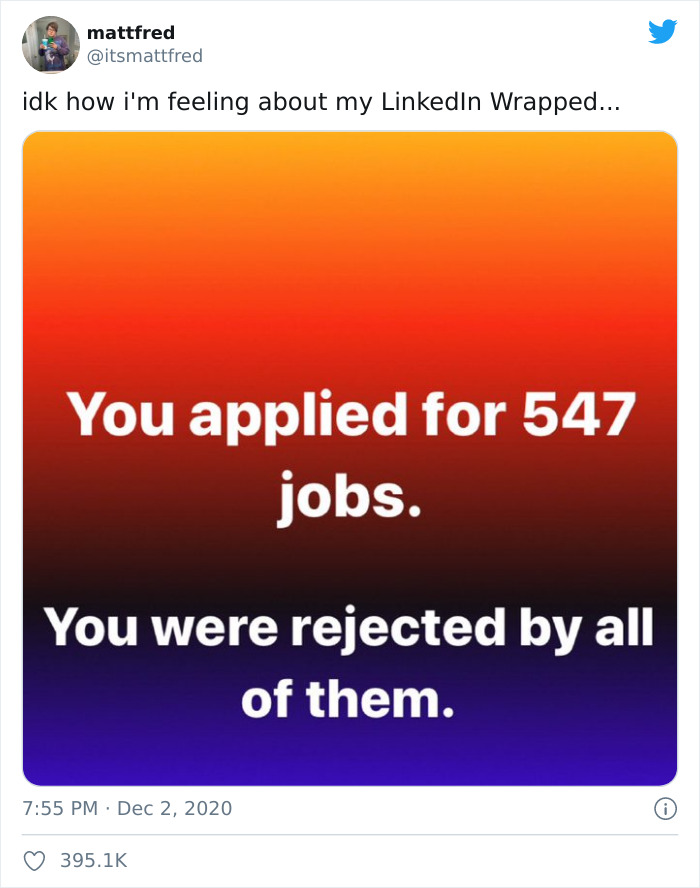The image size is (700, 888).
Task: Click the 395.1K likes count
Action: 91,857
